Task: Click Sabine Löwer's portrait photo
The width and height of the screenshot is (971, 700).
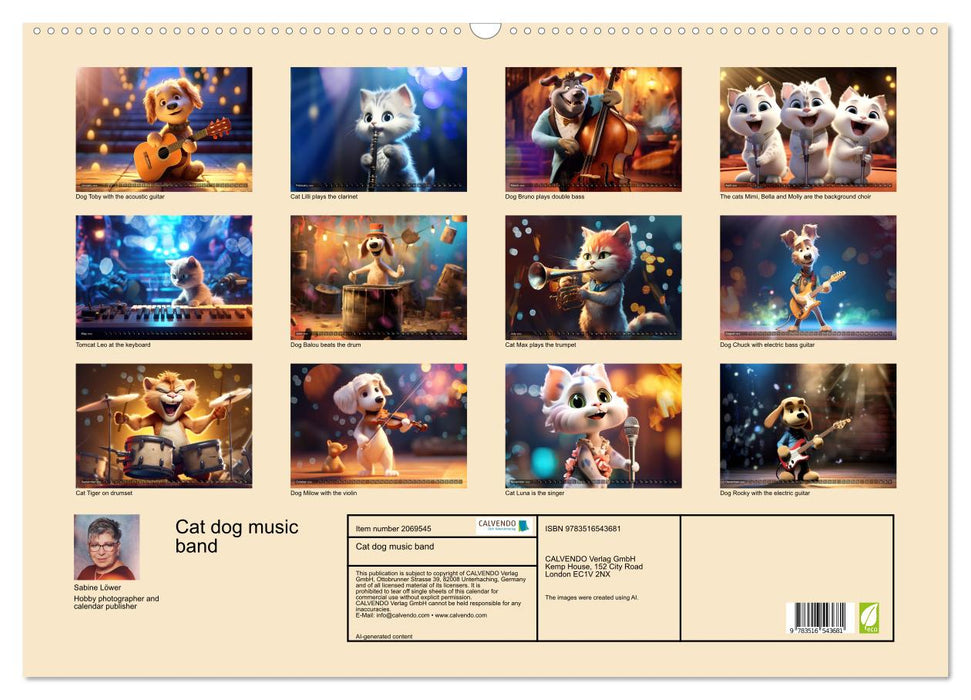Action: tap(106, 547)
